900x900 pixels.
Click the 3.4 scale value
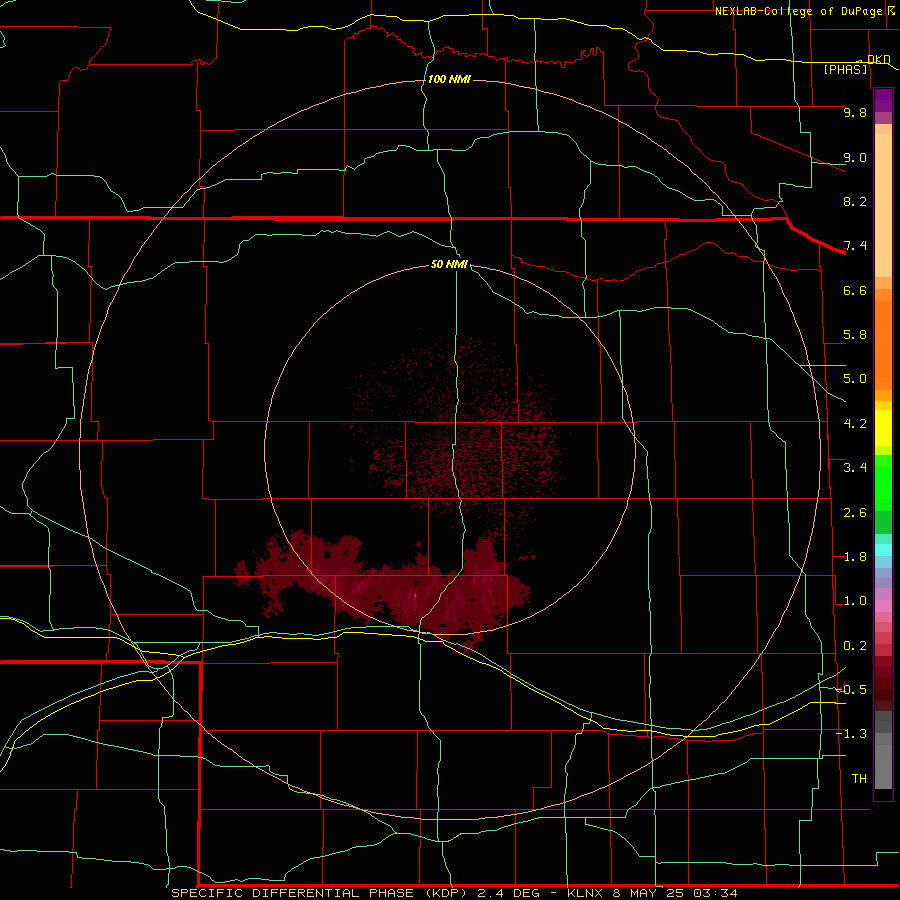pos(855,468)
